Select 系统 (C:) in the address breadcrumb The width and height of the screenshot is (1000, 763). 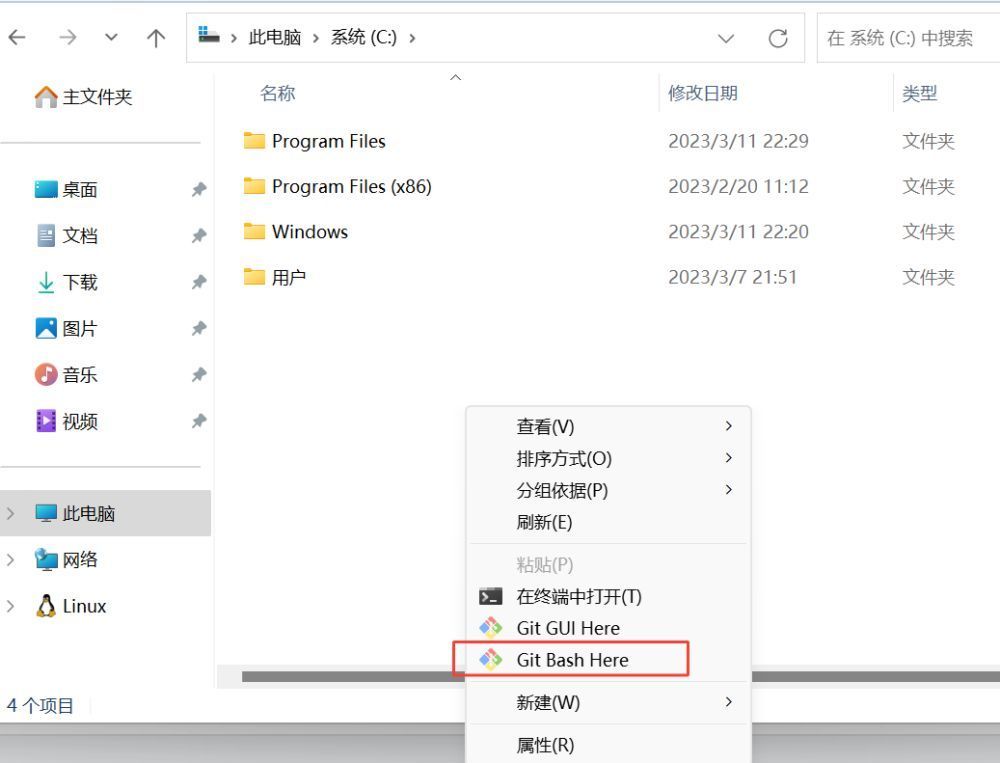[x=364, y=38]
